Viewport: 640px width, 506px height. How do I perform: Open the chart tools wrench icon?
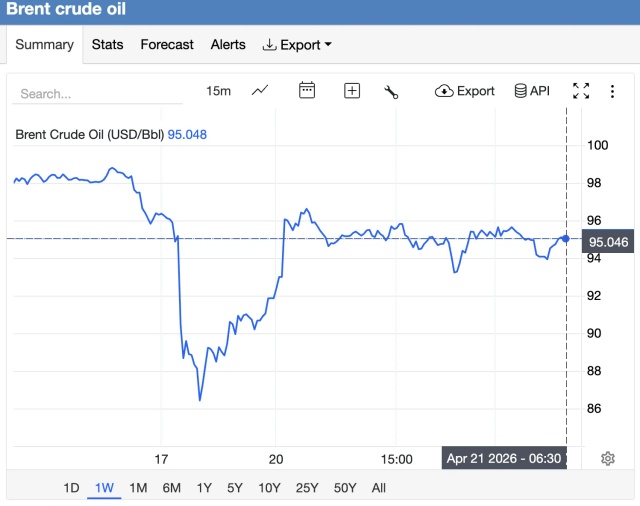click(391, 91)
